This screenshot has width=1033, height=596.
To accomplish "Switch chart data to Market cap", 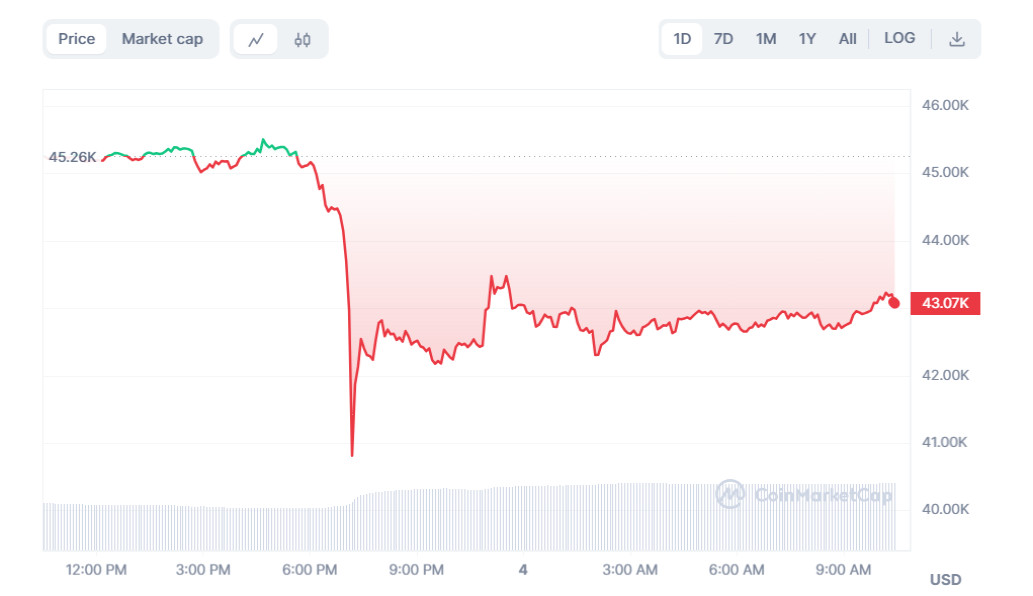I will (162, 38).
